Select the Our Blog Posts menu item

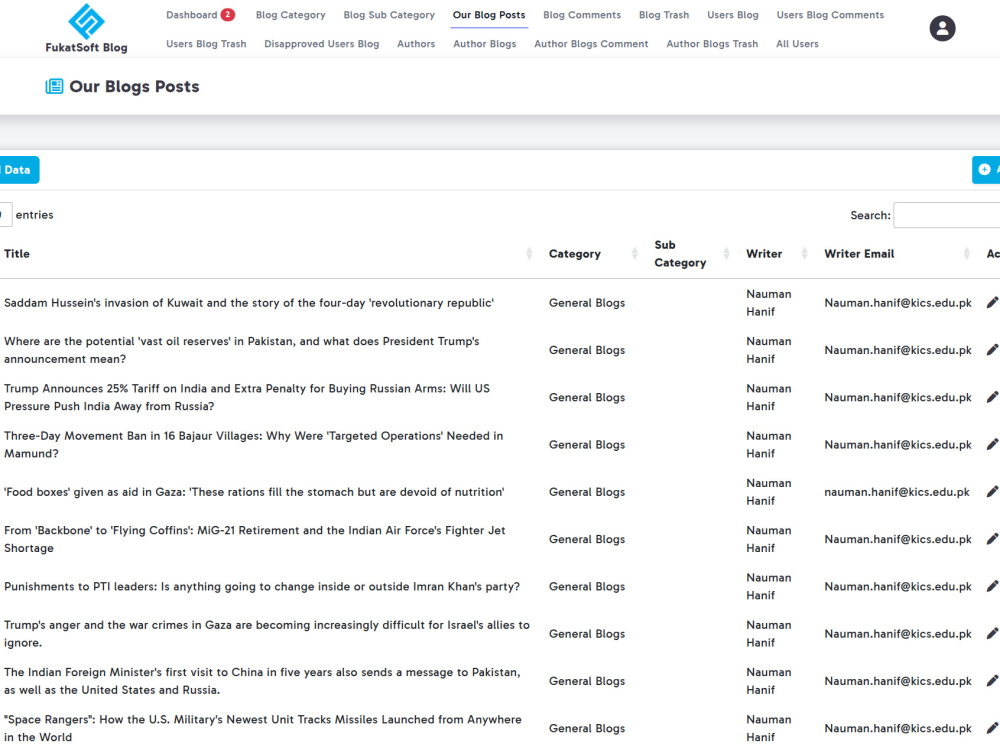coord(489,15)
